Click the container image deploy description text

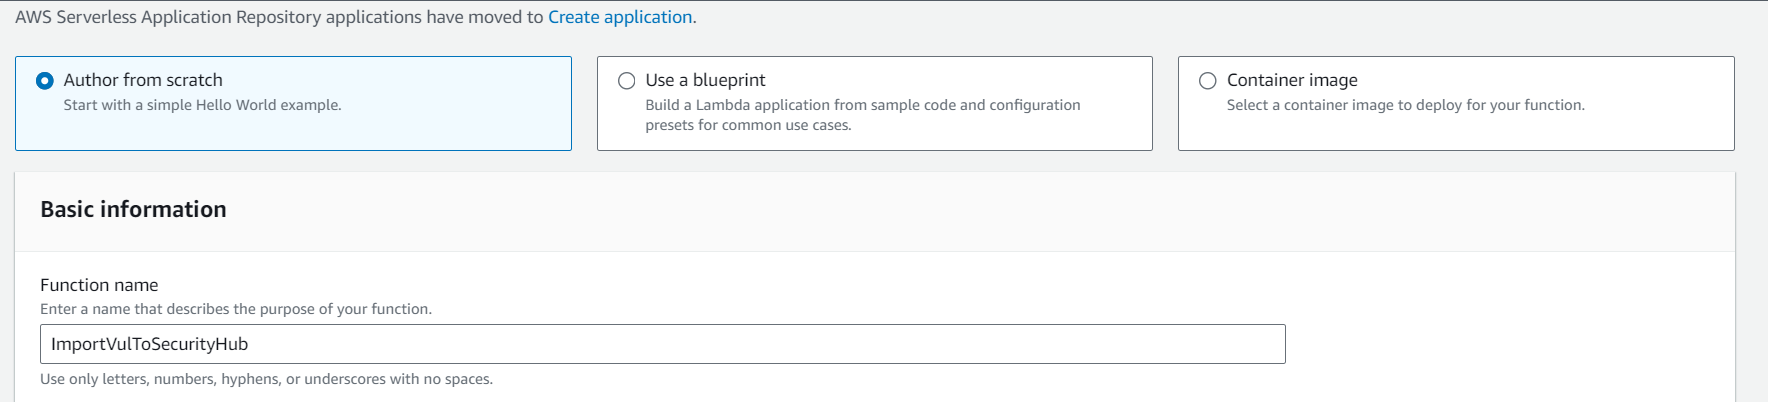point(1405,105)
